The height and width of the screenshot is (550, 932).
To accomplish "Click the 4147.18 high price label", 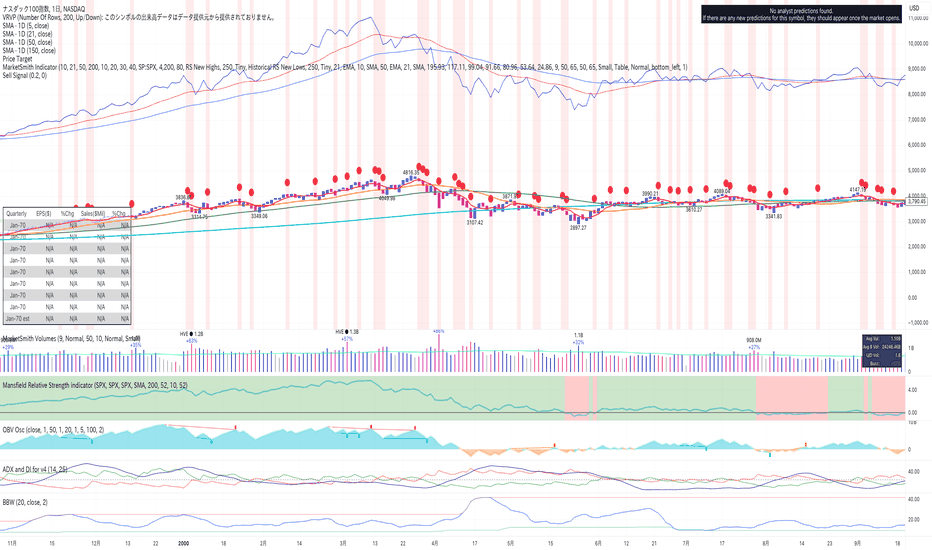I will tap(858, 190).
